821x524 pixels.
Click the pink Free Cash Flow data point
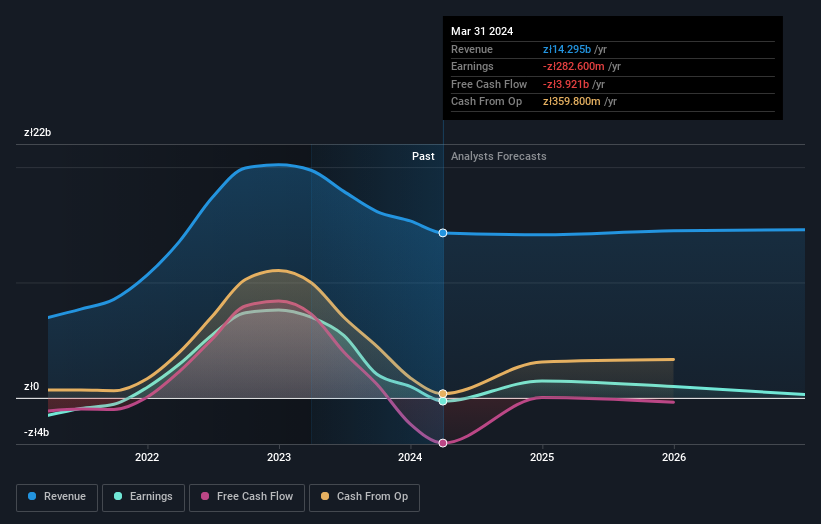(443, 443)
